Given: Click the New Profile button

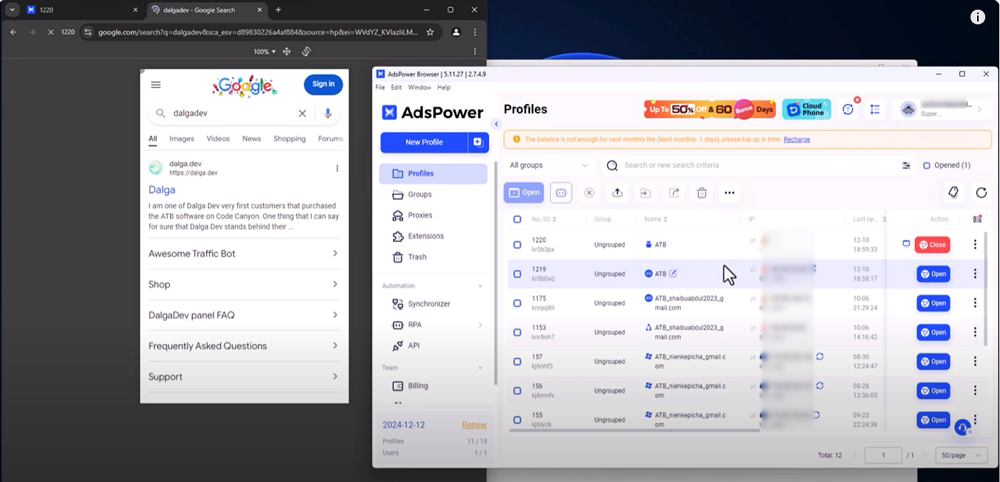Looking at the screenshot, I should (424, 142).
